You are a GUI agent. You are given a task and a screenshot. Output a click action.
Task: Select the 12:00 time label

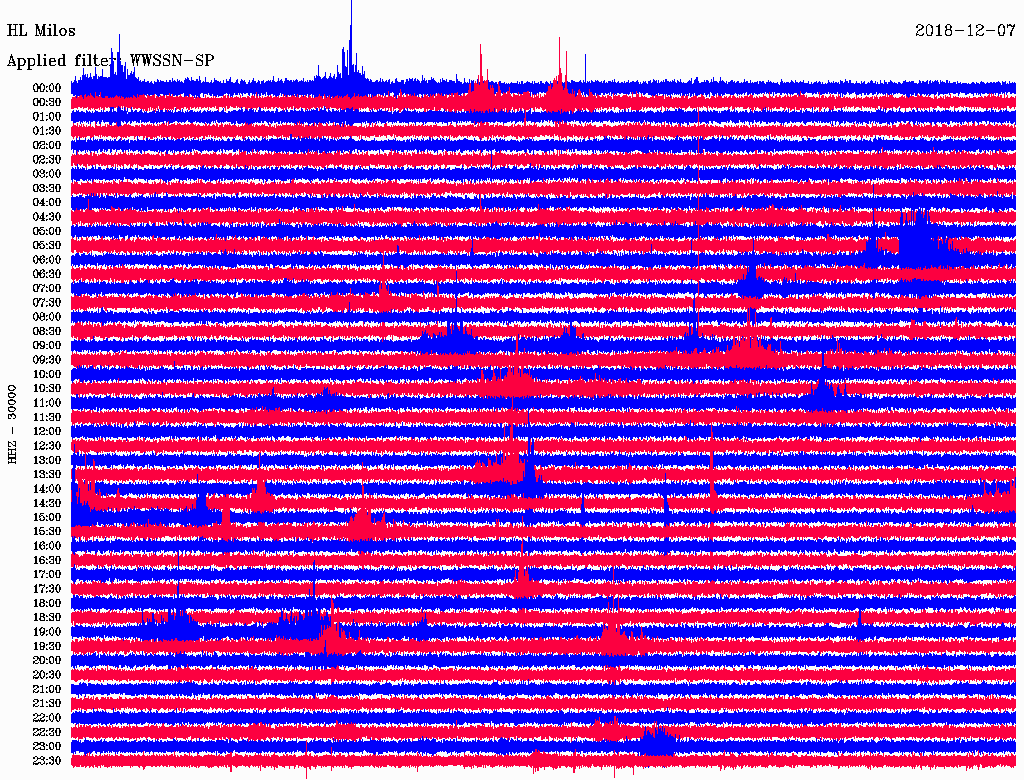point(47,432)
